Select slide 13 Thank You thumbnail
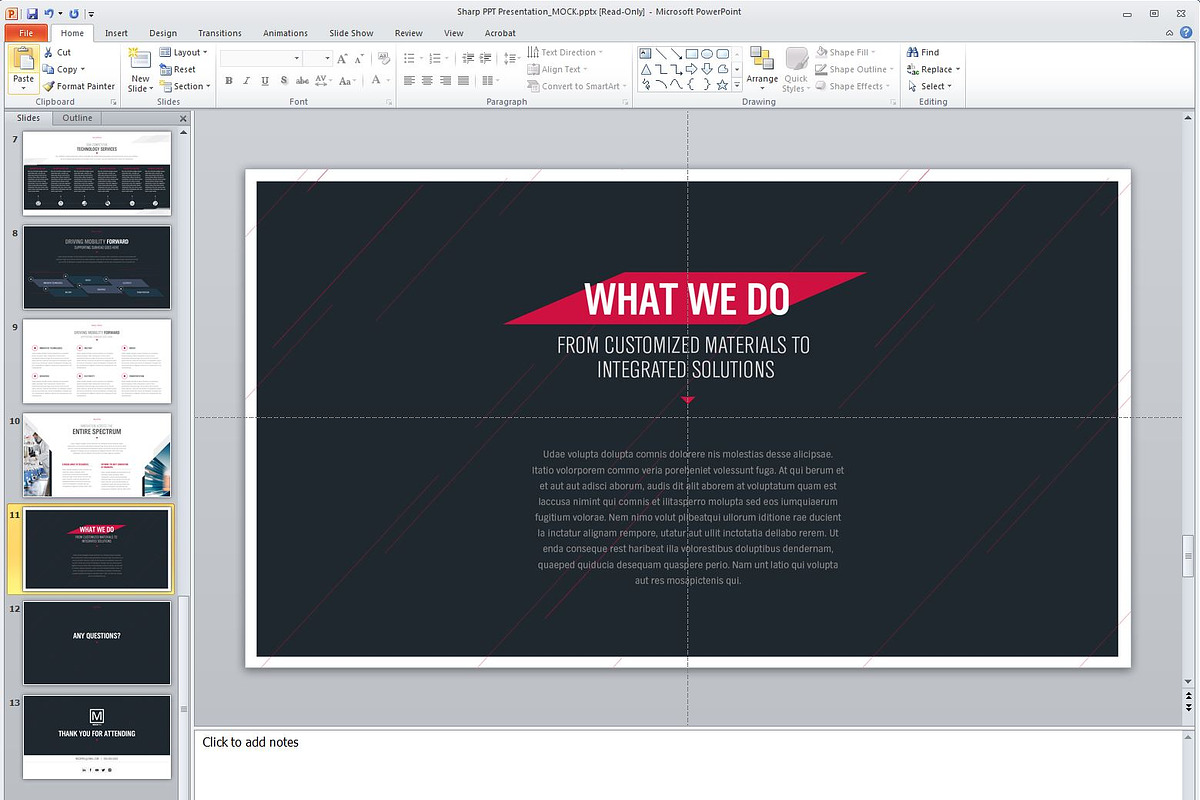The width and height of the screenshot is (1200, 800). 97,737
